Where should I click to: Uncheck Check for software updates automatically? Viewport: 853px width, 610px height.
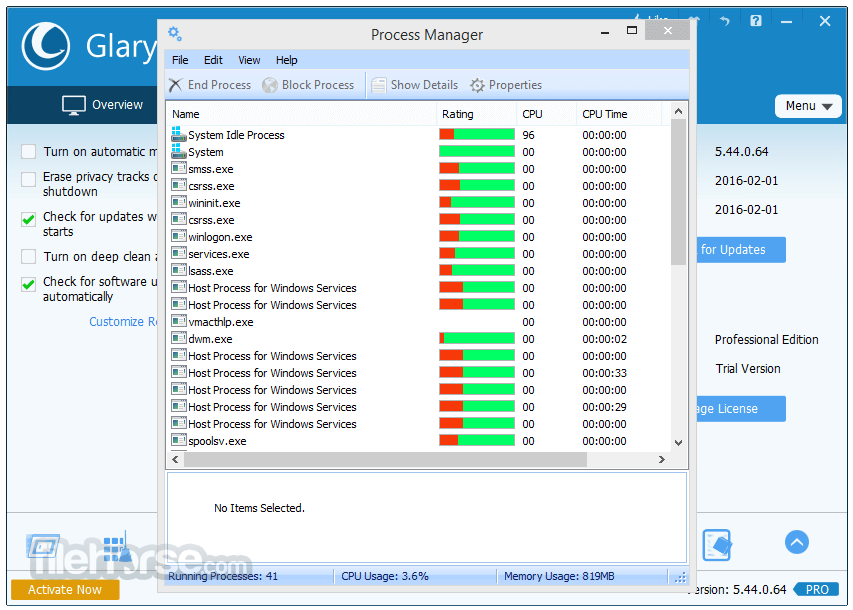(28, 284)
